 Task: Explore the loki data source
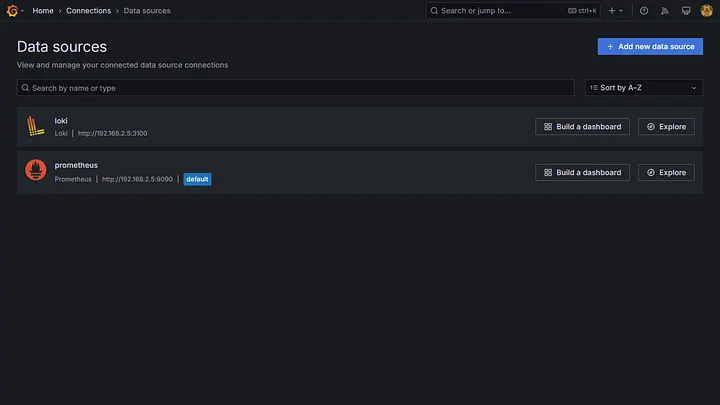666,127
